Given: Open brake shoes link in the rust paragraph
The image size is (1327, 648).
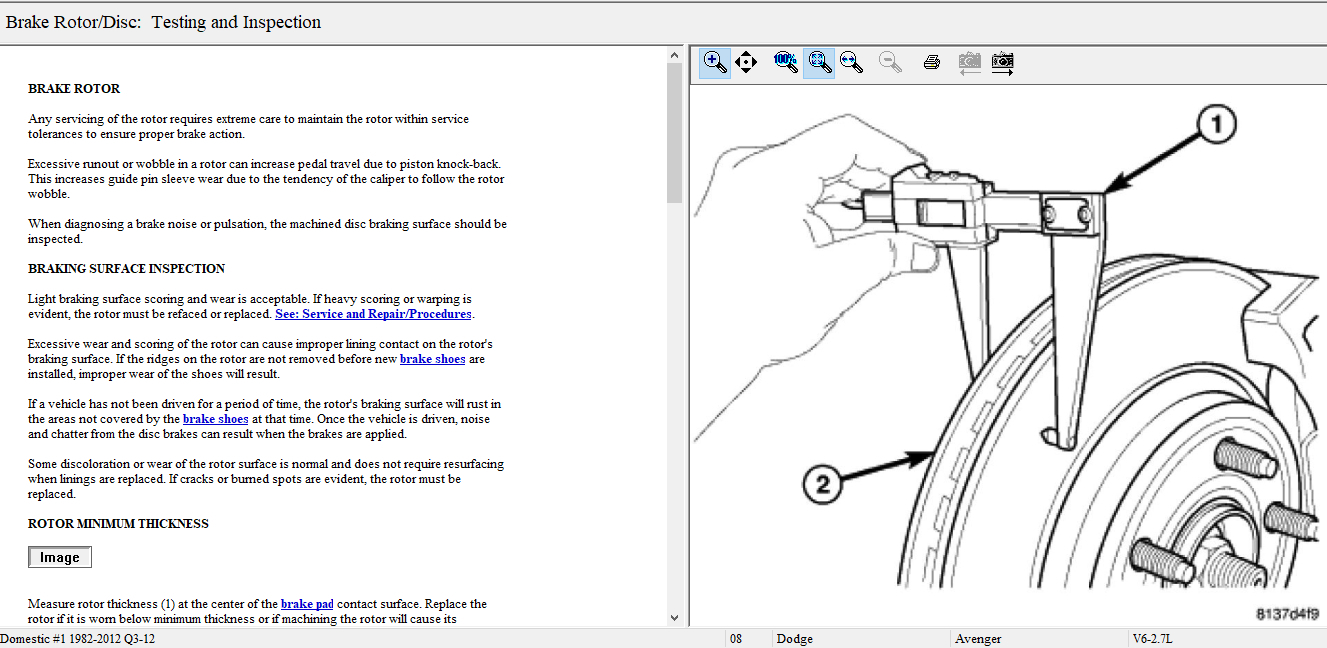Looking at the screenshot, I should click(215, 419).
